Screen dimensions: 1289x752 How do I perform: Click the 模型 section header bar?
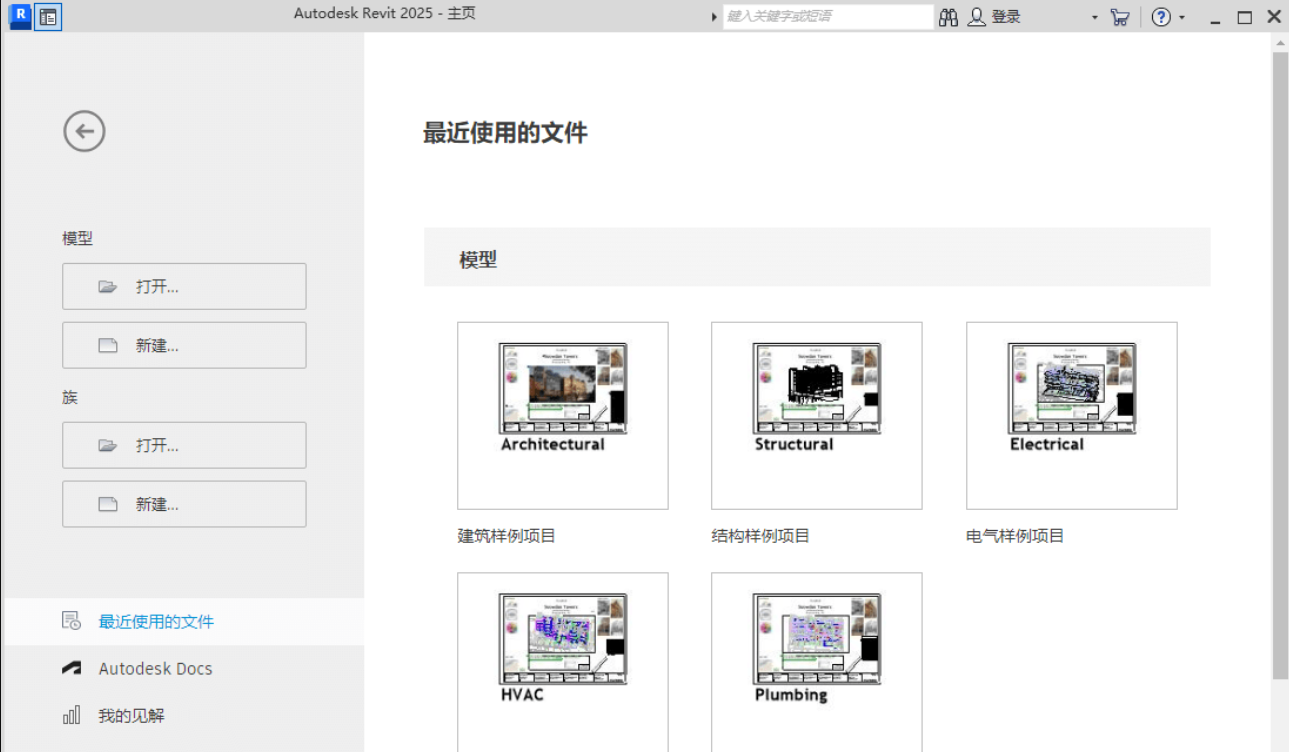tap(817, 258)
